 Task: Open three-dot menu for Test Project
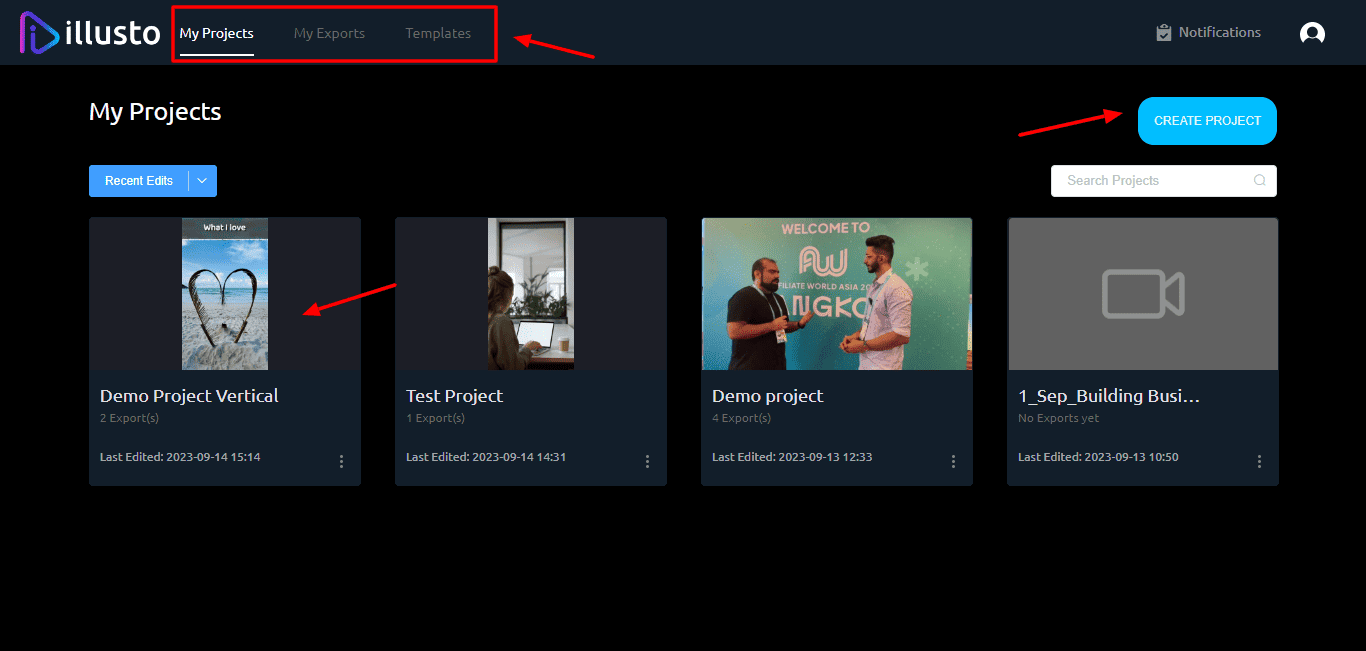(x=647, y=461)
